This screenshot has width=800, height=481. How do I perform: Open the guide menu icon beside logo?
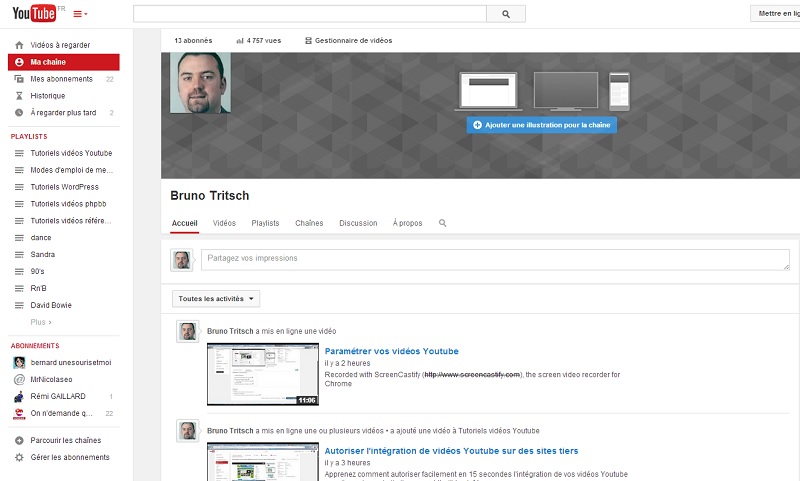80,14
